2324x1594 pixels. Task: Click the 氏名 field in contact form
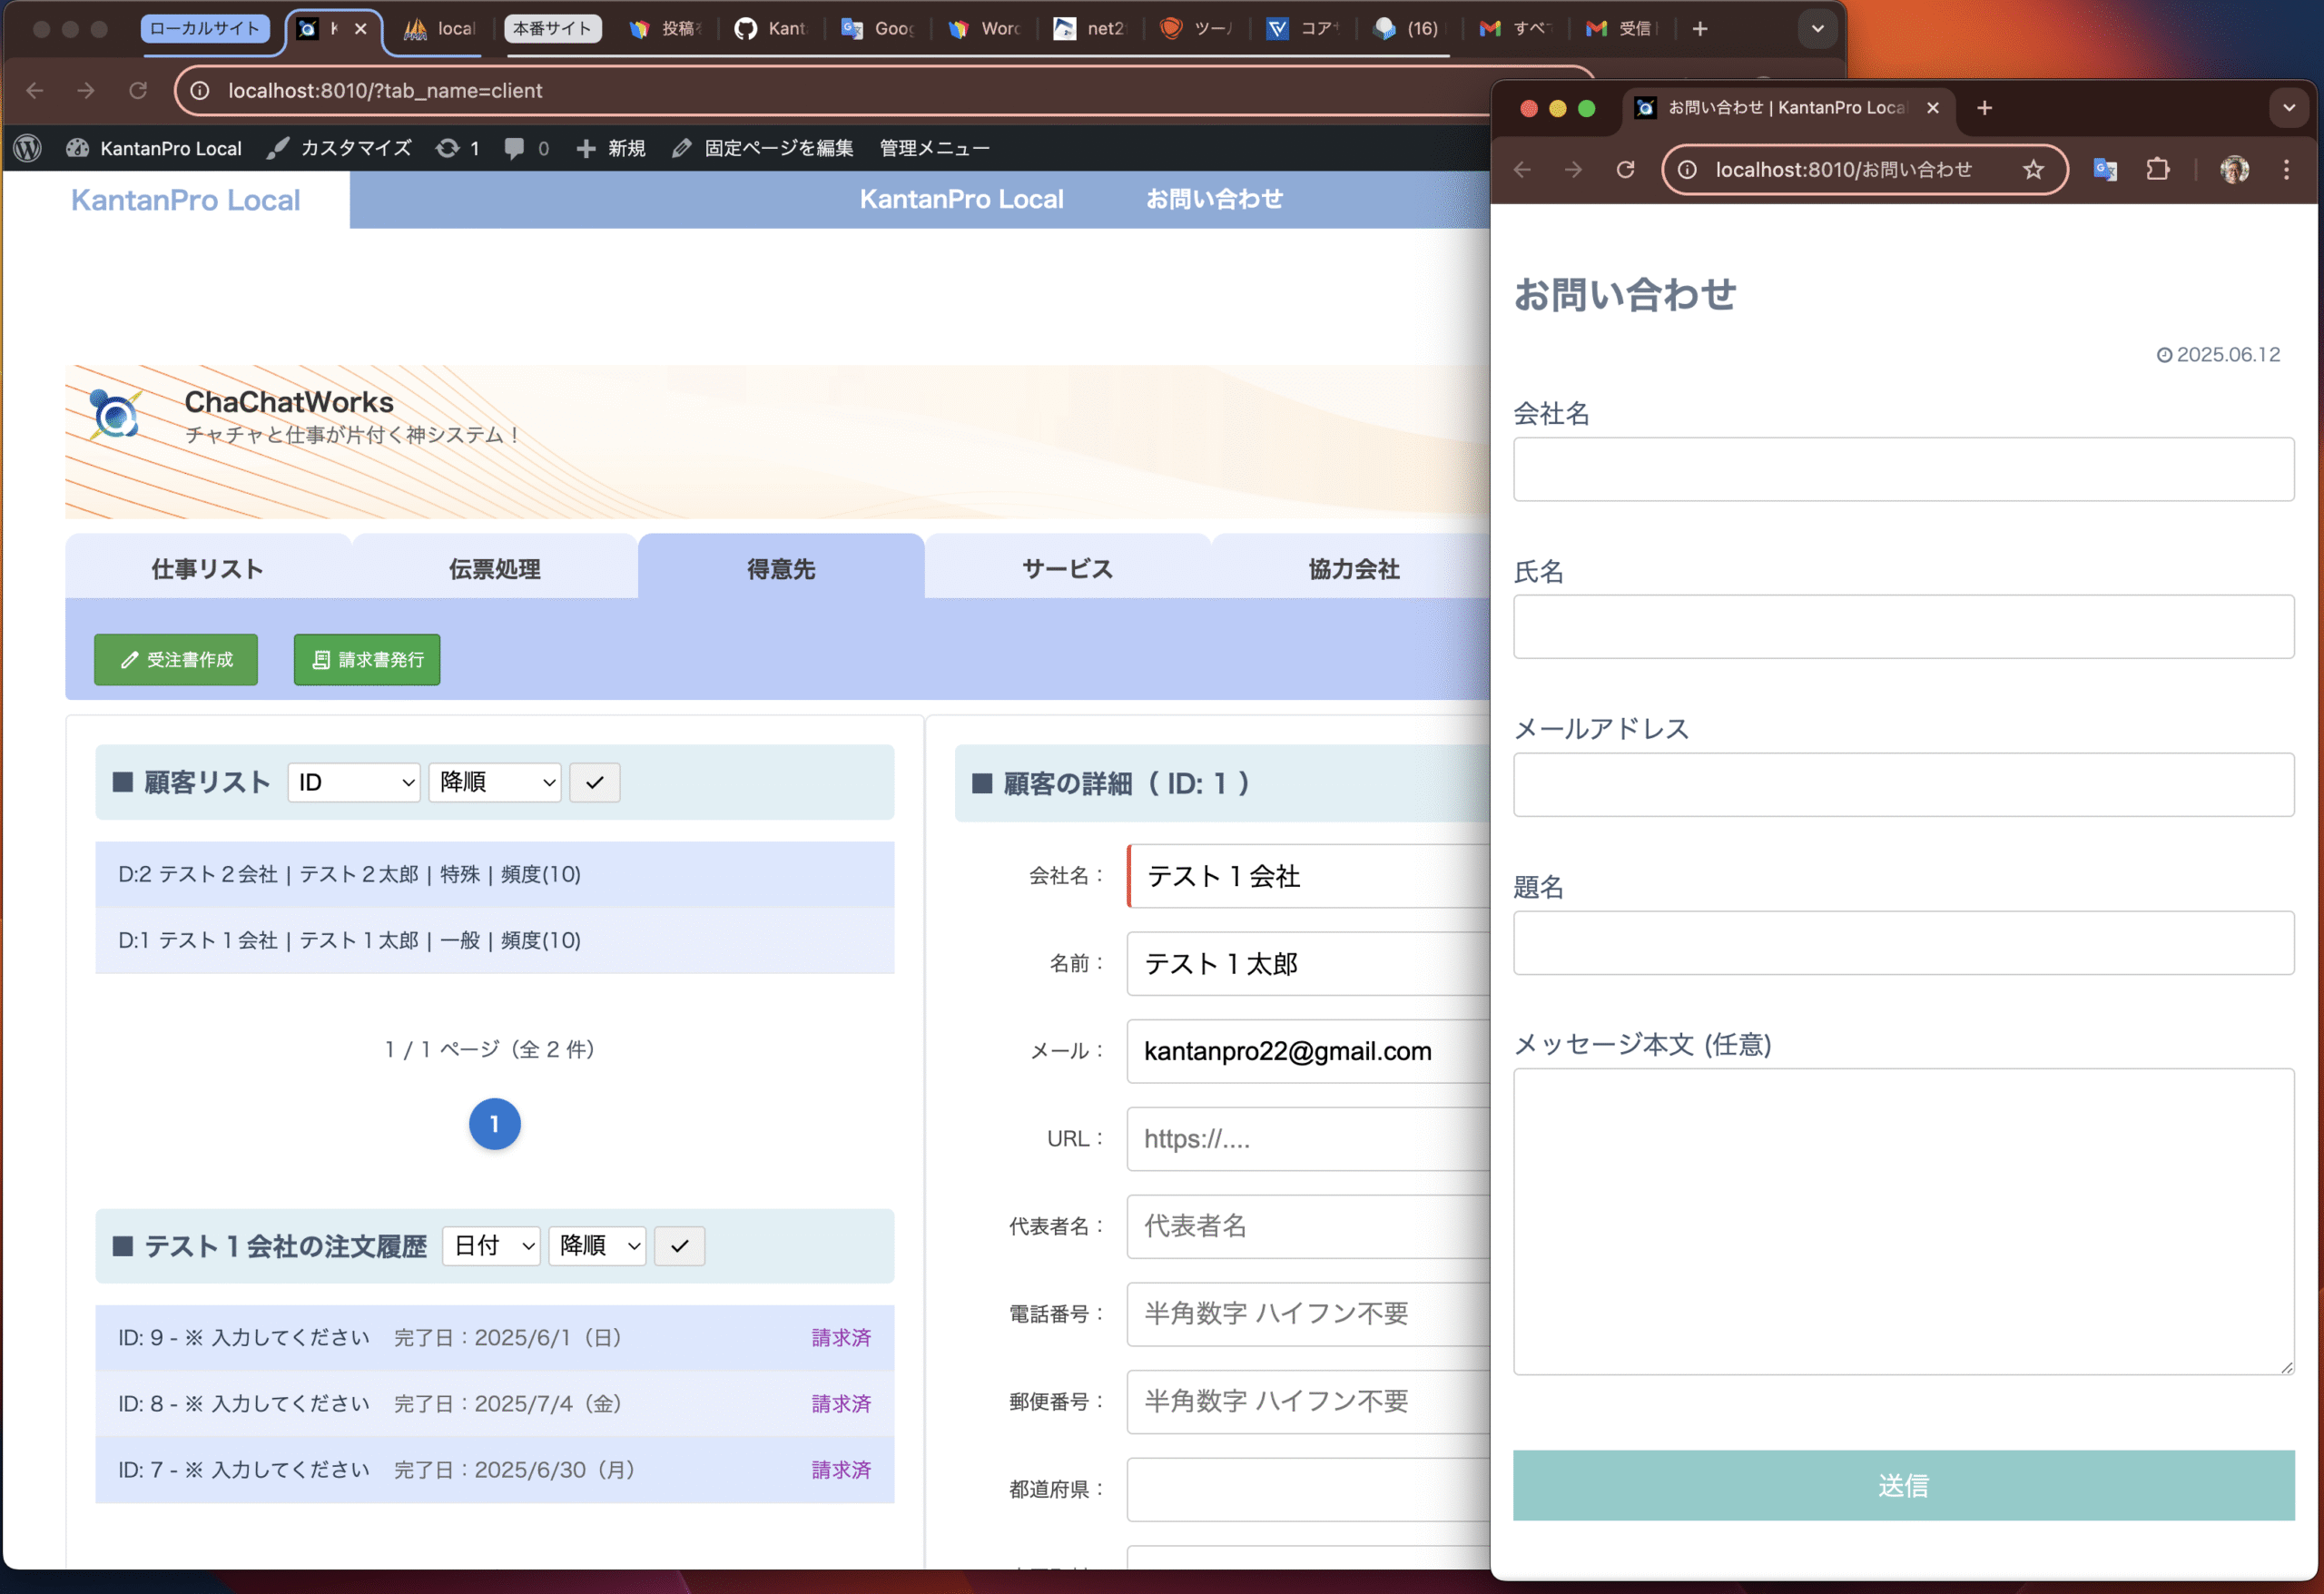tap(1903, 627)
